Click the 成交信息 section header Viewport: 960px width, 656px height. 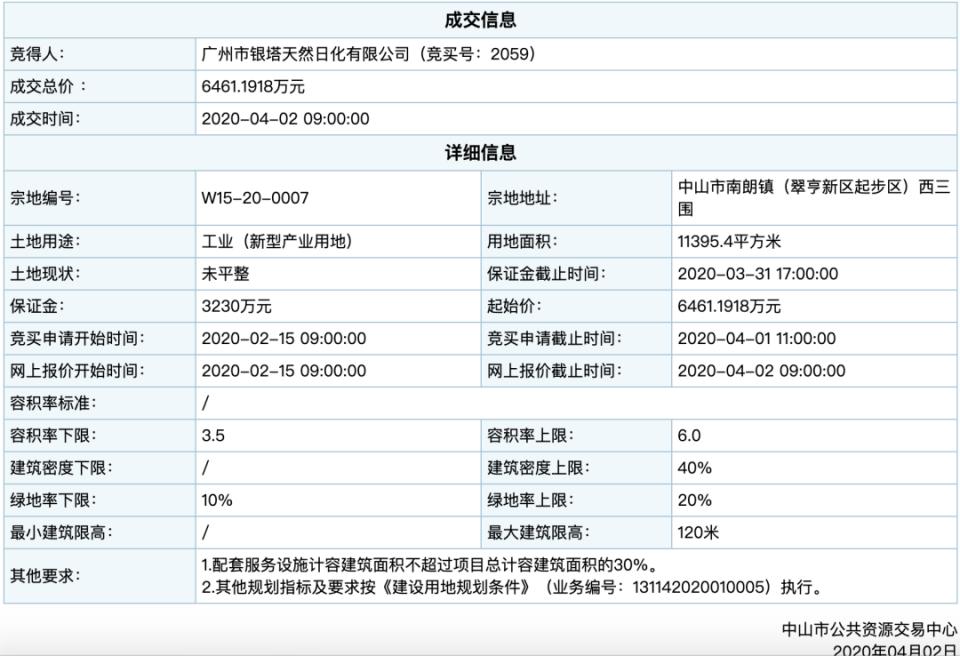480,18
